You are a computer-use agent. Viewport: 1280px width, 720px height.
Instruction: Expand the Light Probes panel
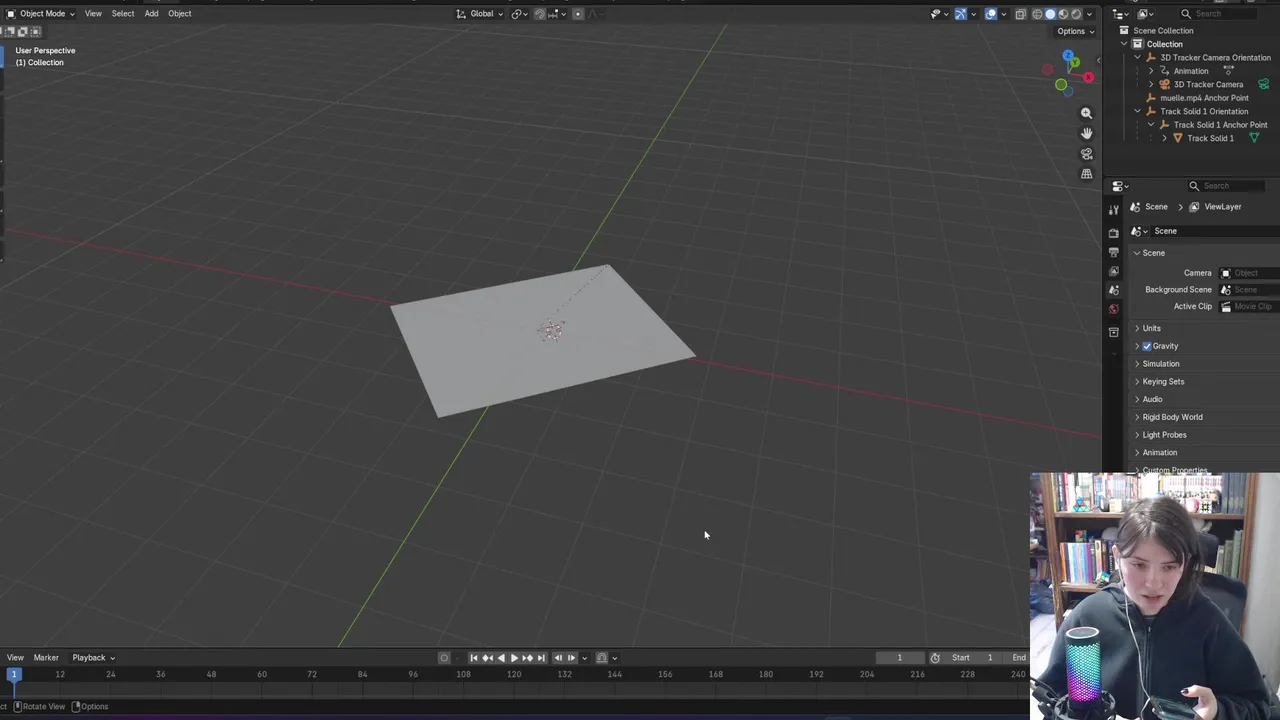(x=1164, y=435)
